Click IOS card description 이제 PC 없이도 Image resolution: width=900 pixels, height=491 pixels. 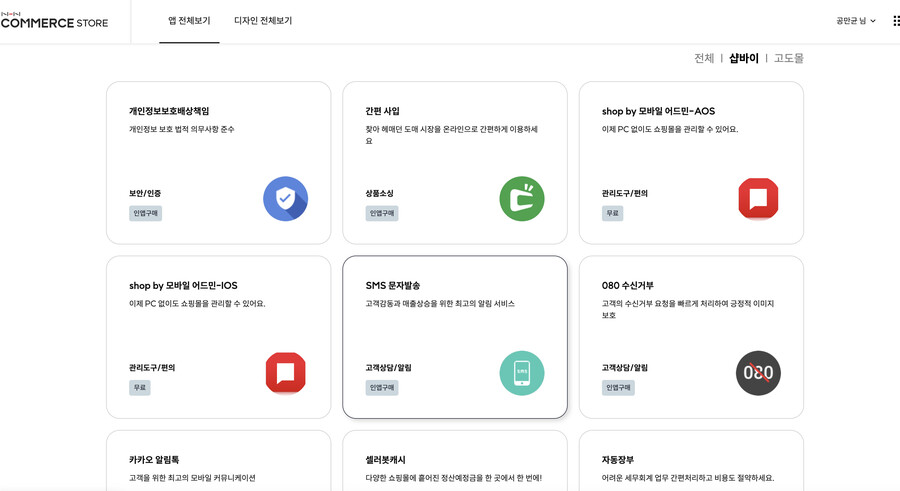point(197,303)
